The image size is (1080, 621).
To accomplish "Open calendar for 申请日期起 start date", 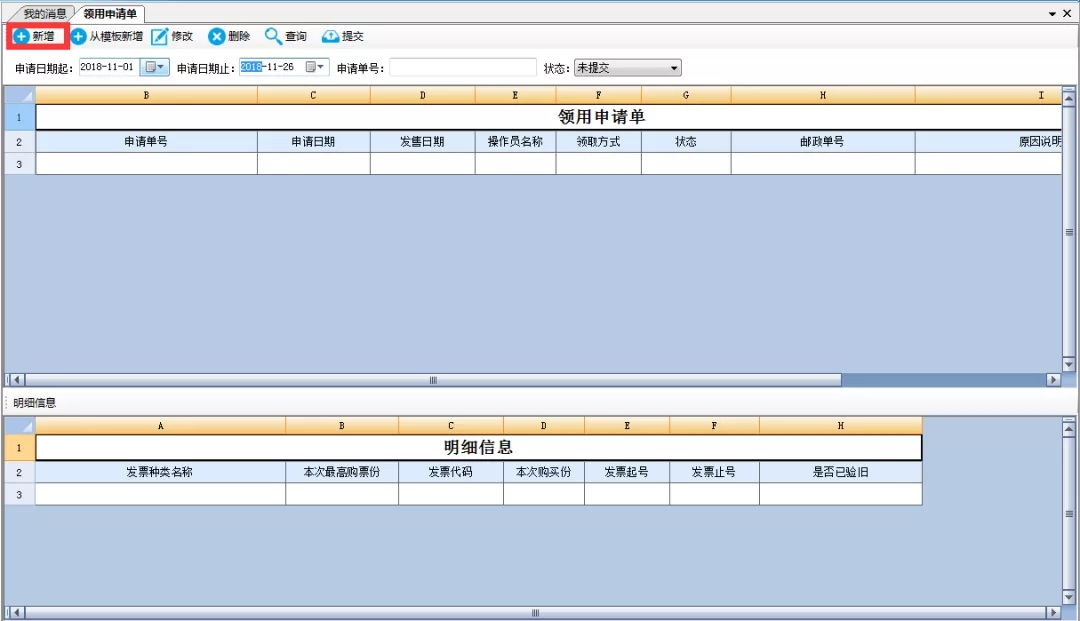I will pos(155,68).
